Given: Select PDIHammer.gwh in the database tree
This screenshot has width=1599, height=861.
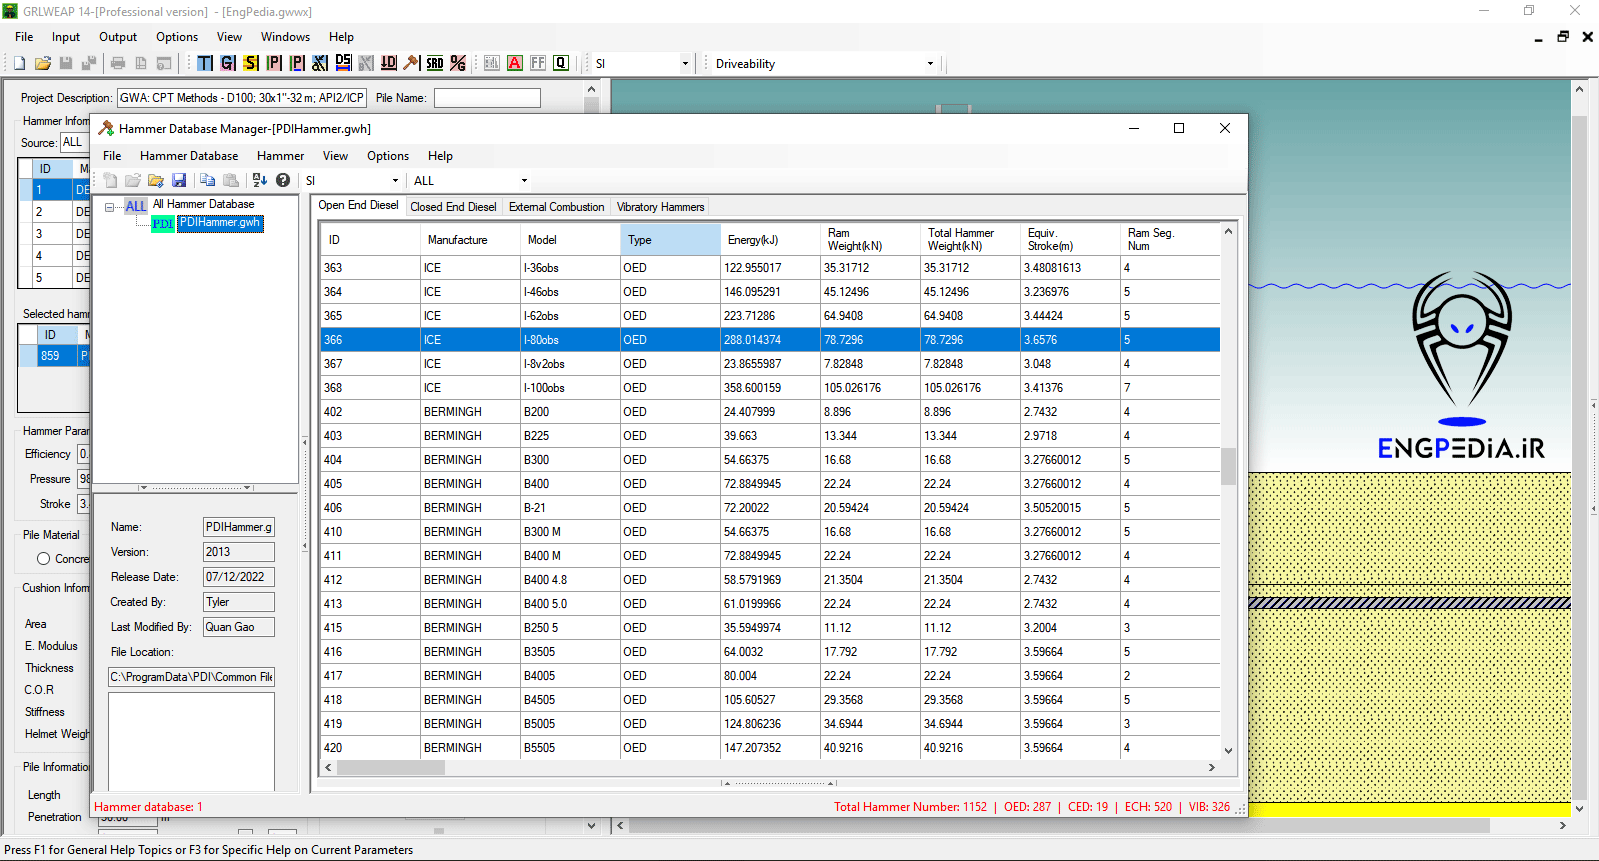Looking at the screenshot, I should coord(221,223).
